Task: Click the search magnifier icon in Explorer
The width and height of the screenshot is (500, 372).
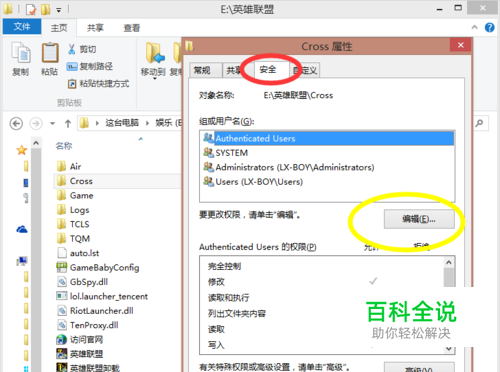Action: pyautogui.click(x=479, y=123)
